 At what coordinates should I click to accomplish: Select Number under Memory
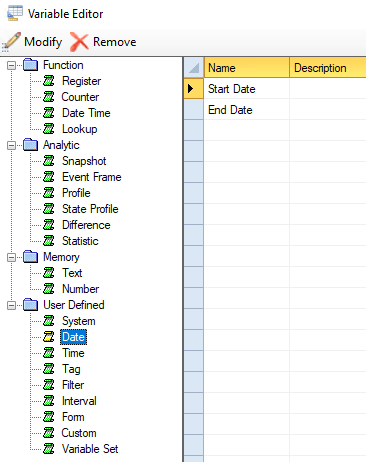80,289
